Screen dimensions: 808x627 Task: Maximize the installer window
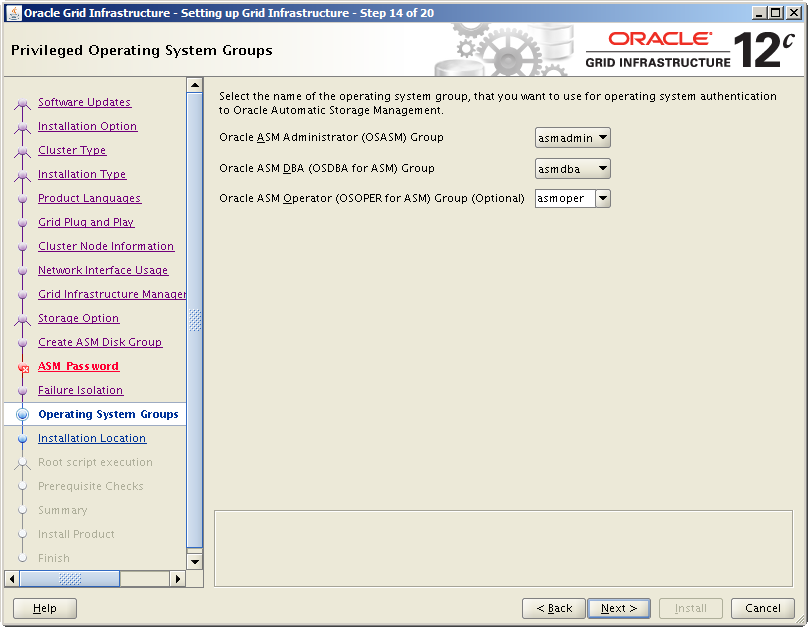(x=776, y=13)
